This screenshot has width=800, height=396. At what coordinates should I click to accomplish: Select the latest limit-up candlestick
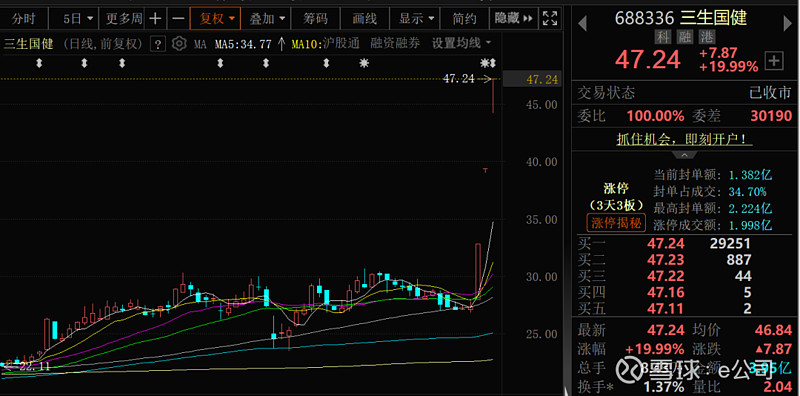pyautogui.click(x=493, y=95)
